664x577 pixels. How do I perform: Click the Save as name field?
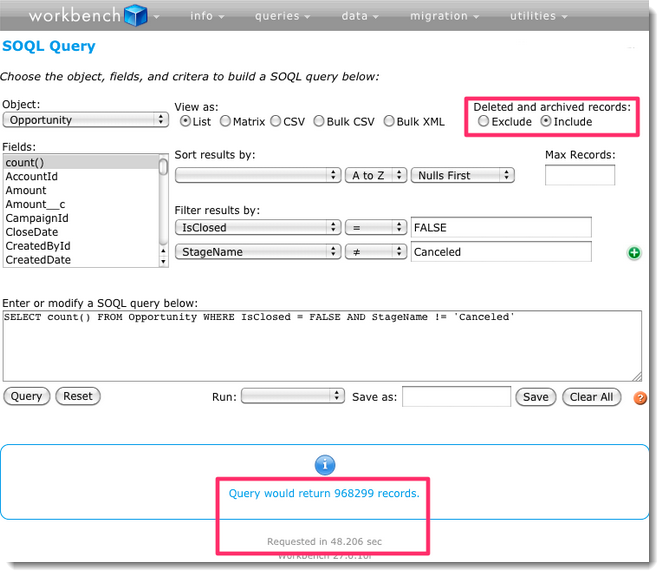point(456,397)
